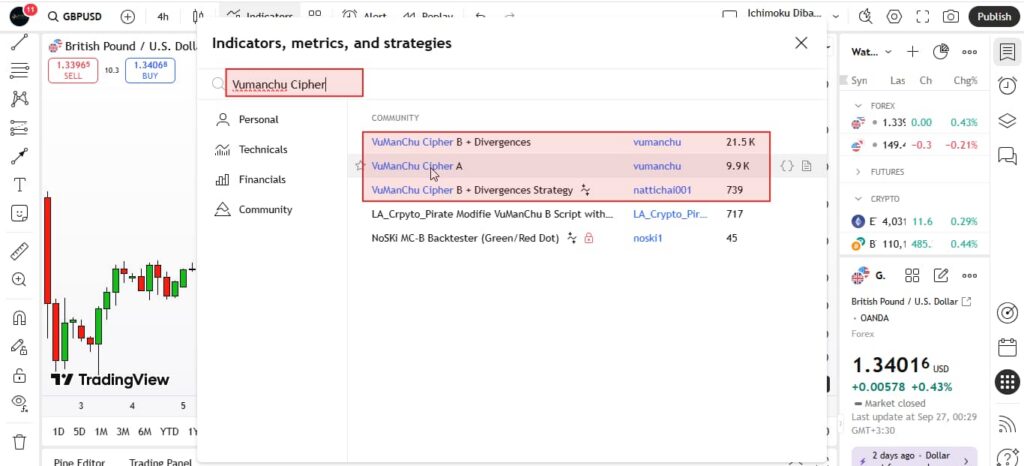Select the Text drawing tool
1024x466 pixels.
(18, 185)
